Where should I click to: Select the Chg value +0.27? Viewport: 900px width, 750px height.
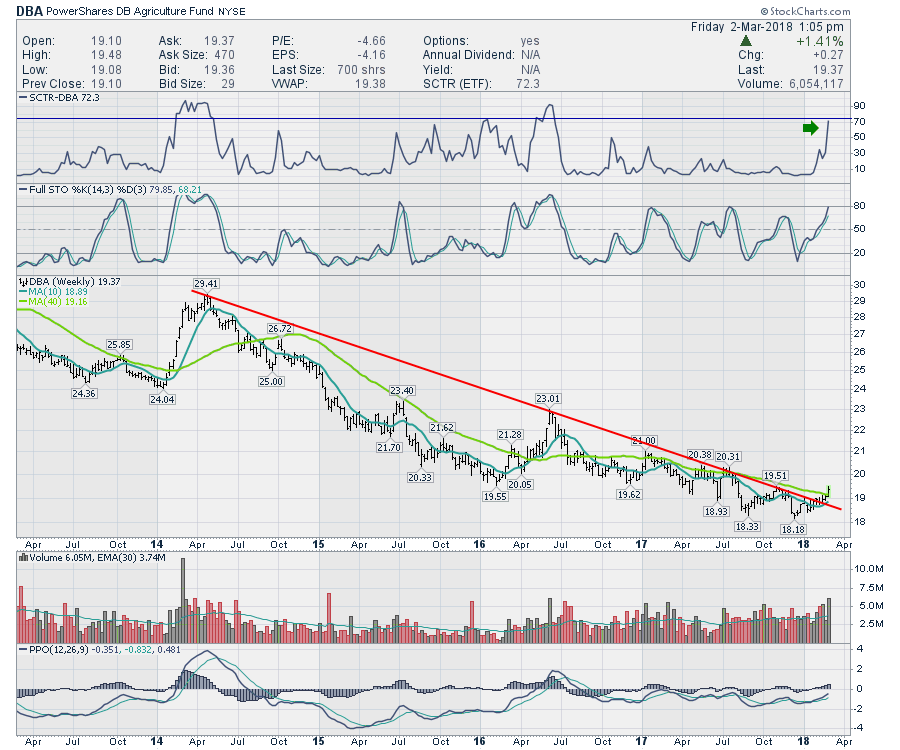[828, 55]
